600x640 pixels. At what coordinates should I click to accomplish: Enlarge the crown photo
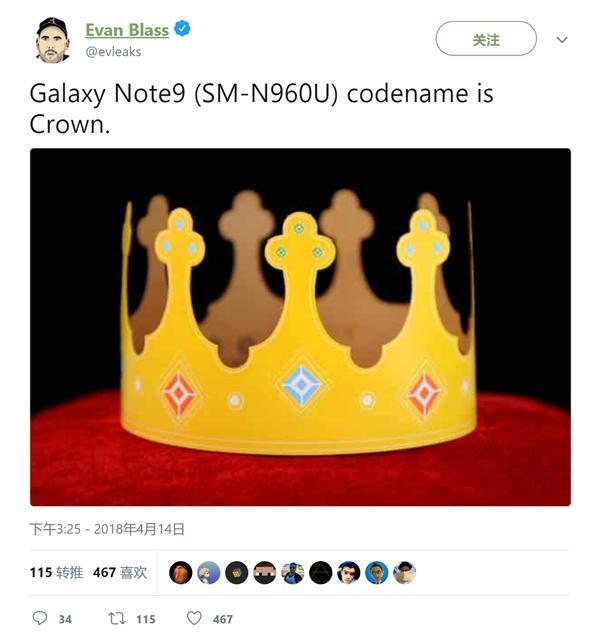(300, 327)
